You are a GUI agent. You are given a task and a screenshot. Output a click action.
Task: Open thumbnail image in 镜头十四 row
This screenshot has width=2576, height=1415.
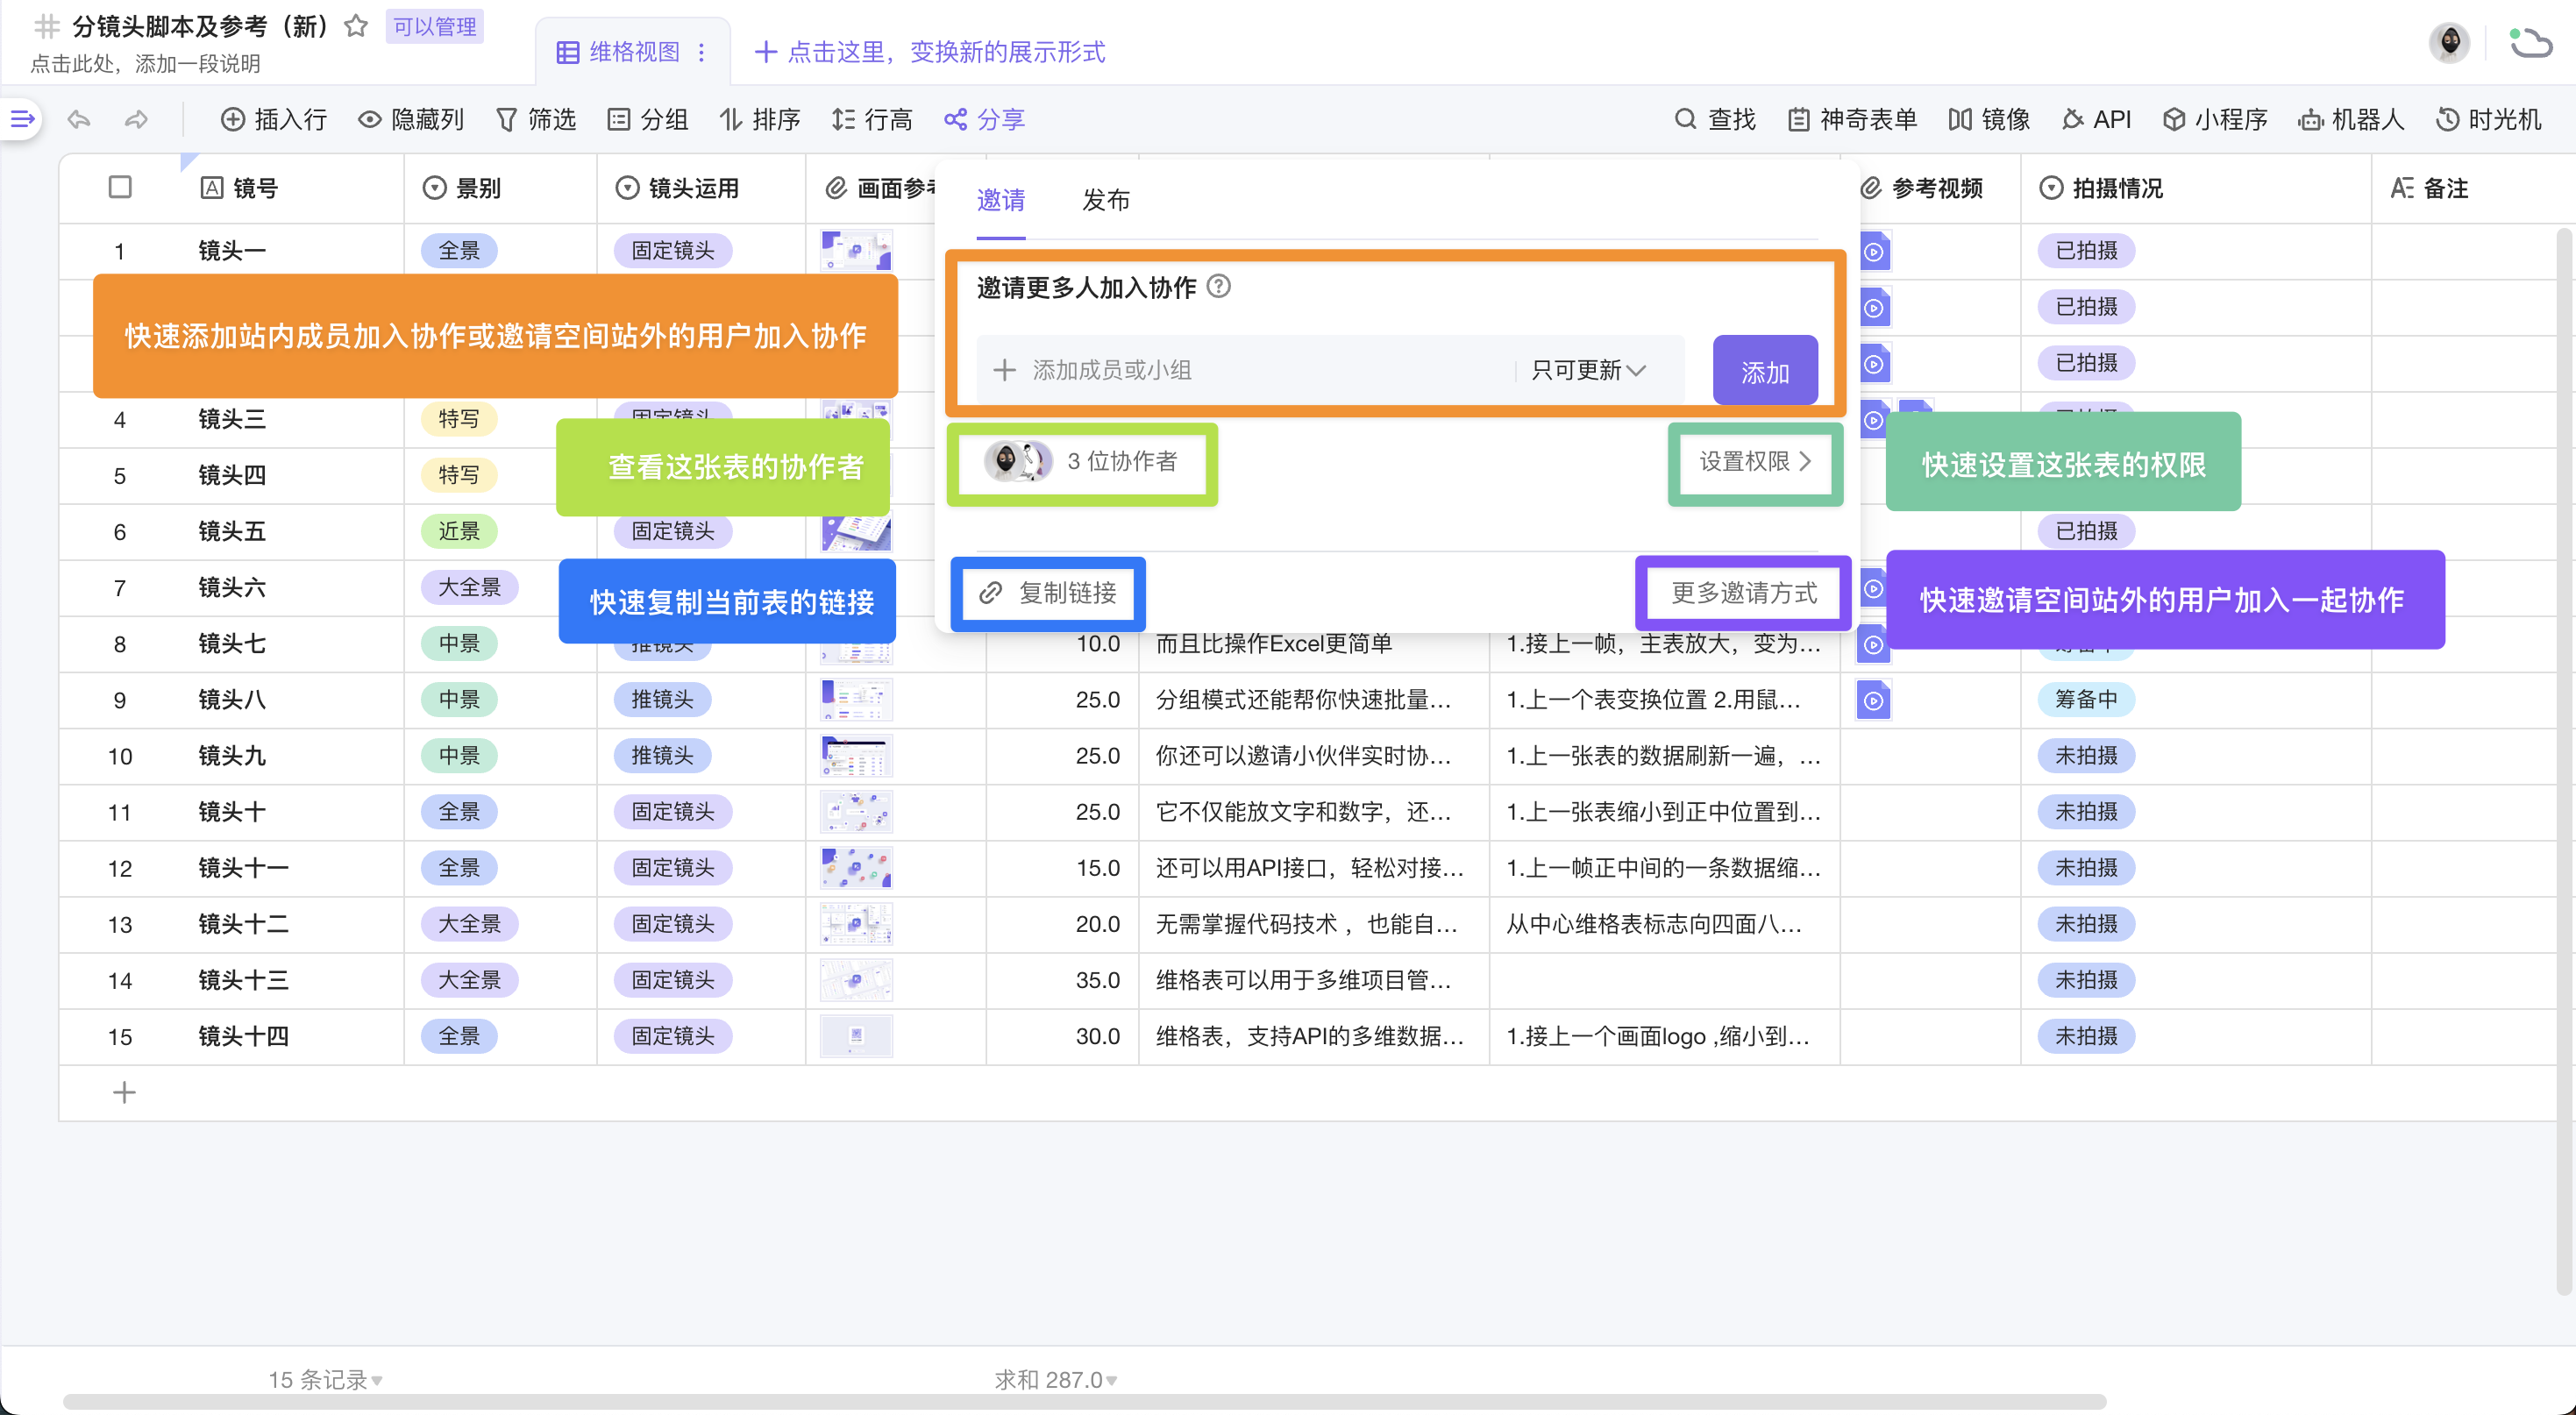pos(856,1036)
